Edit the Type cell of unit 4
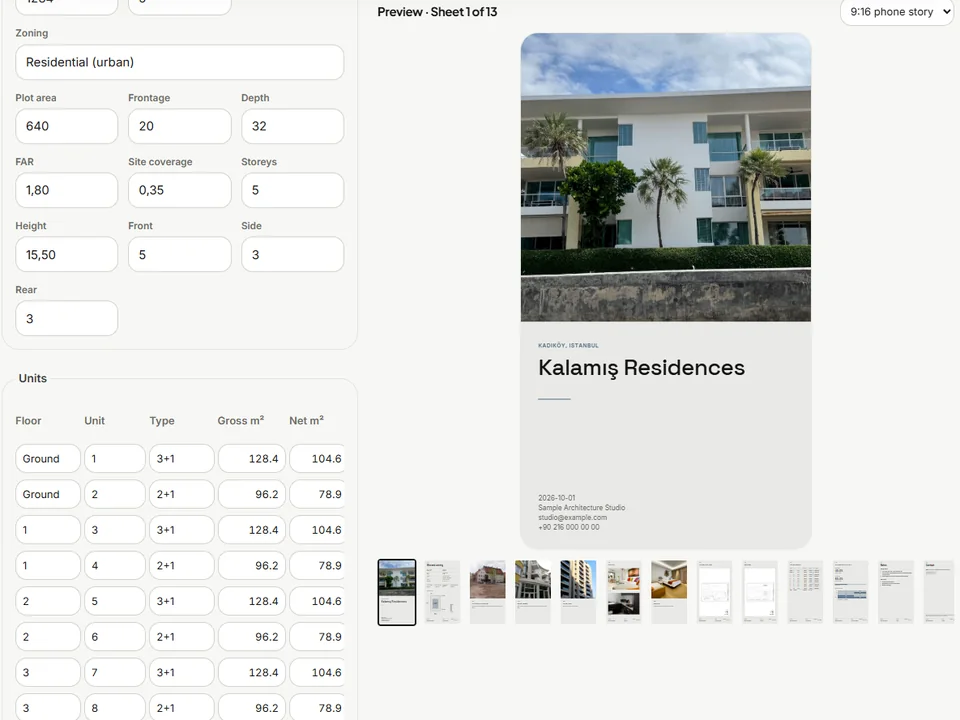The width and height of the screenshot is (960, 720). point(182,565)
